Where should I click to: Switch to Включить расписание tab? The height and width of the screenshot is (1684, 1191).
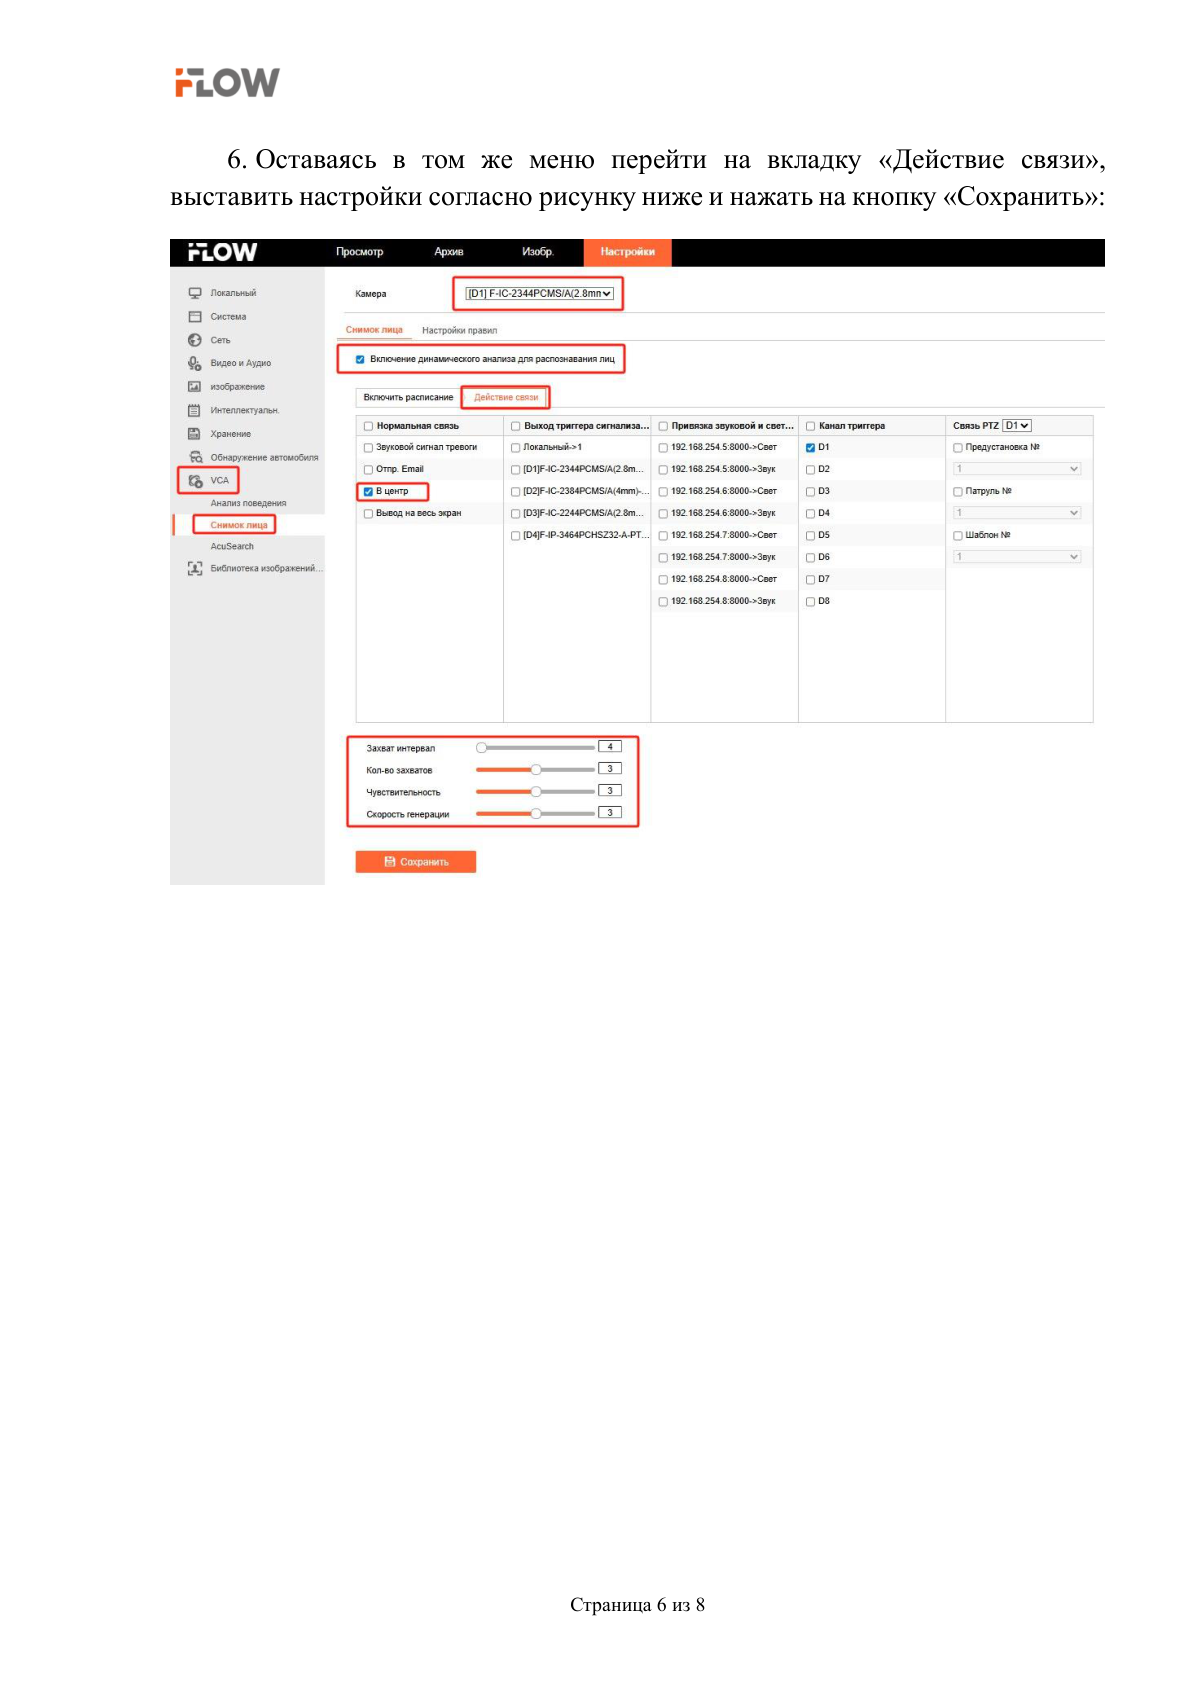(x=408, y=397)
